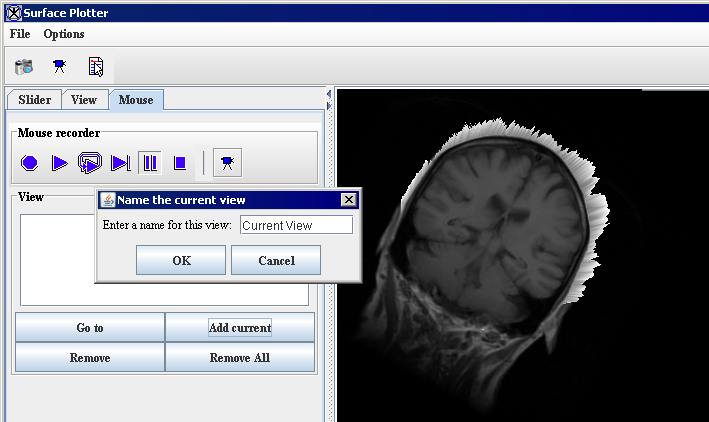Screen dimensions: 709x422
Task: Switch to the View tab
Action: click(84, 100)
